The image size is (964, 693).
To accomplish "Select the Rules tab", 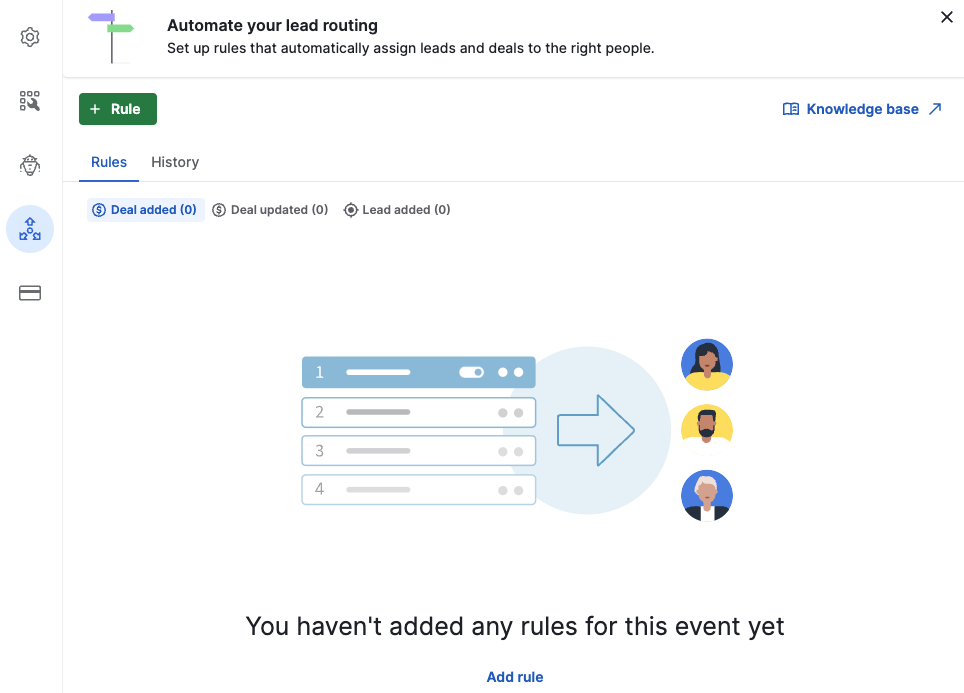I will click(109, 162).
